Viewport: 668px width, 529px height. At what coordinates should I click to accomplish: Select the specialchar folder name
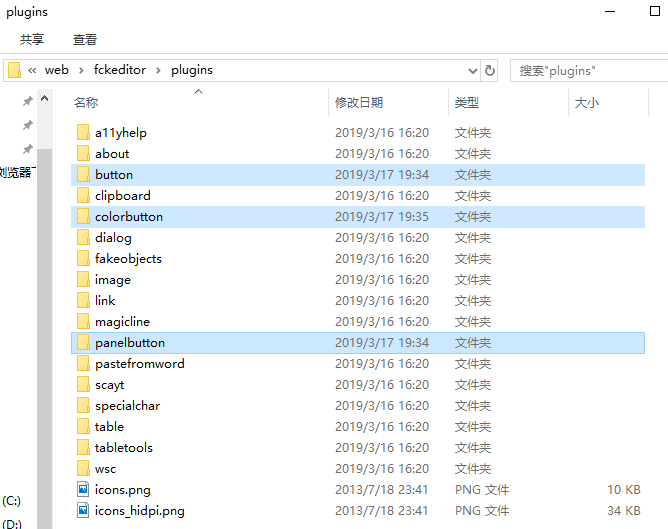127,406
